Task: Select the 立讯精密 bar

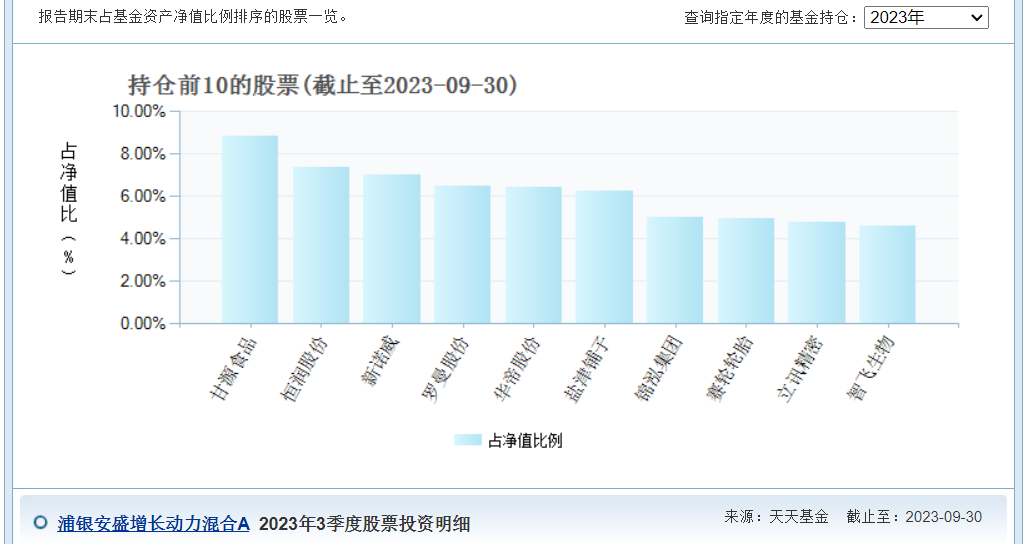Action: pyautogui.click(x=816, y=272)
